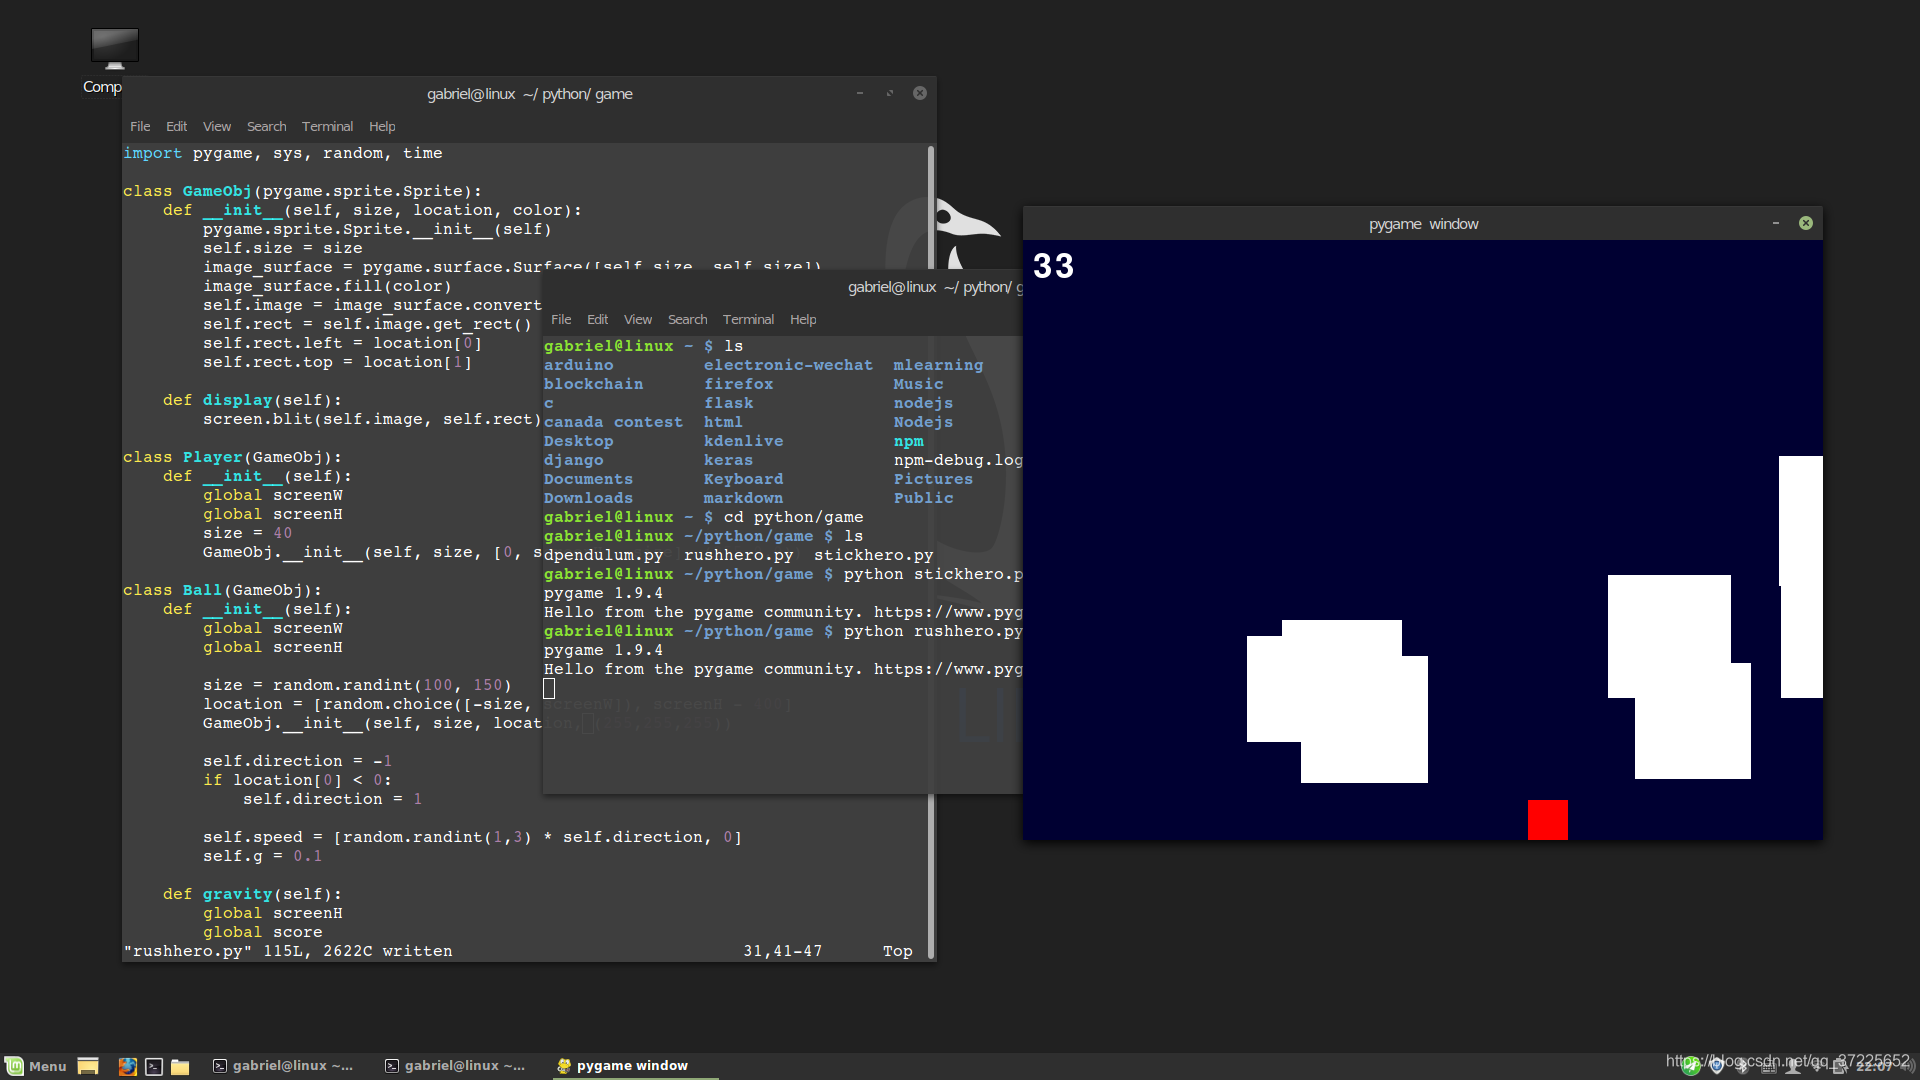Switch to first gabriel@linux terminal in taskbar
This screenshot has height=1080, width=1920.
283,1066
